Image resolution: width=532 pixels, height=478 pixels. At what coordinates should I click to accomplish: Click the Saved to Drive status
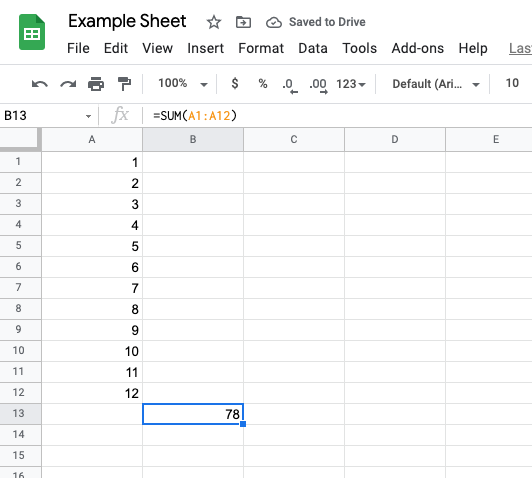pyautogui.click(x=316, y=22)
